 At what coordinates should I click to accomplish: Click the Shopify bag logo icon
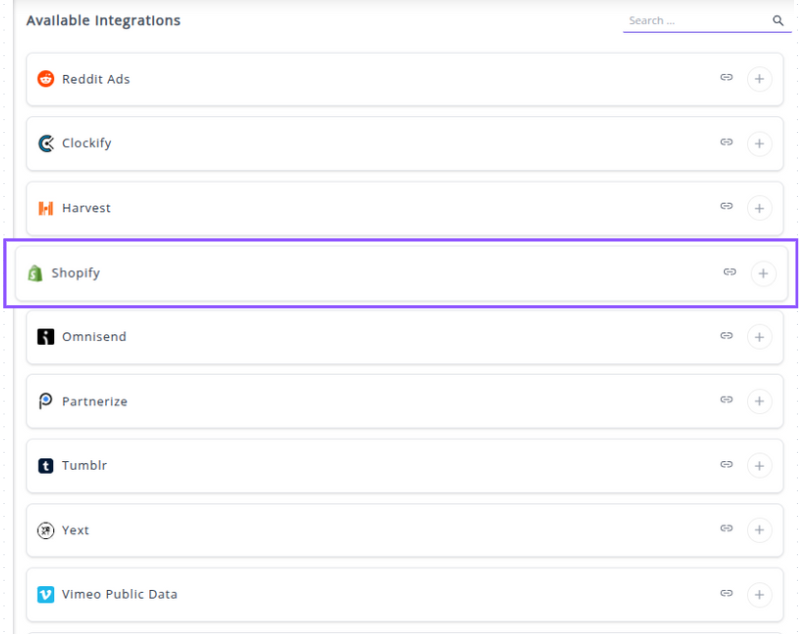[35, 273]
